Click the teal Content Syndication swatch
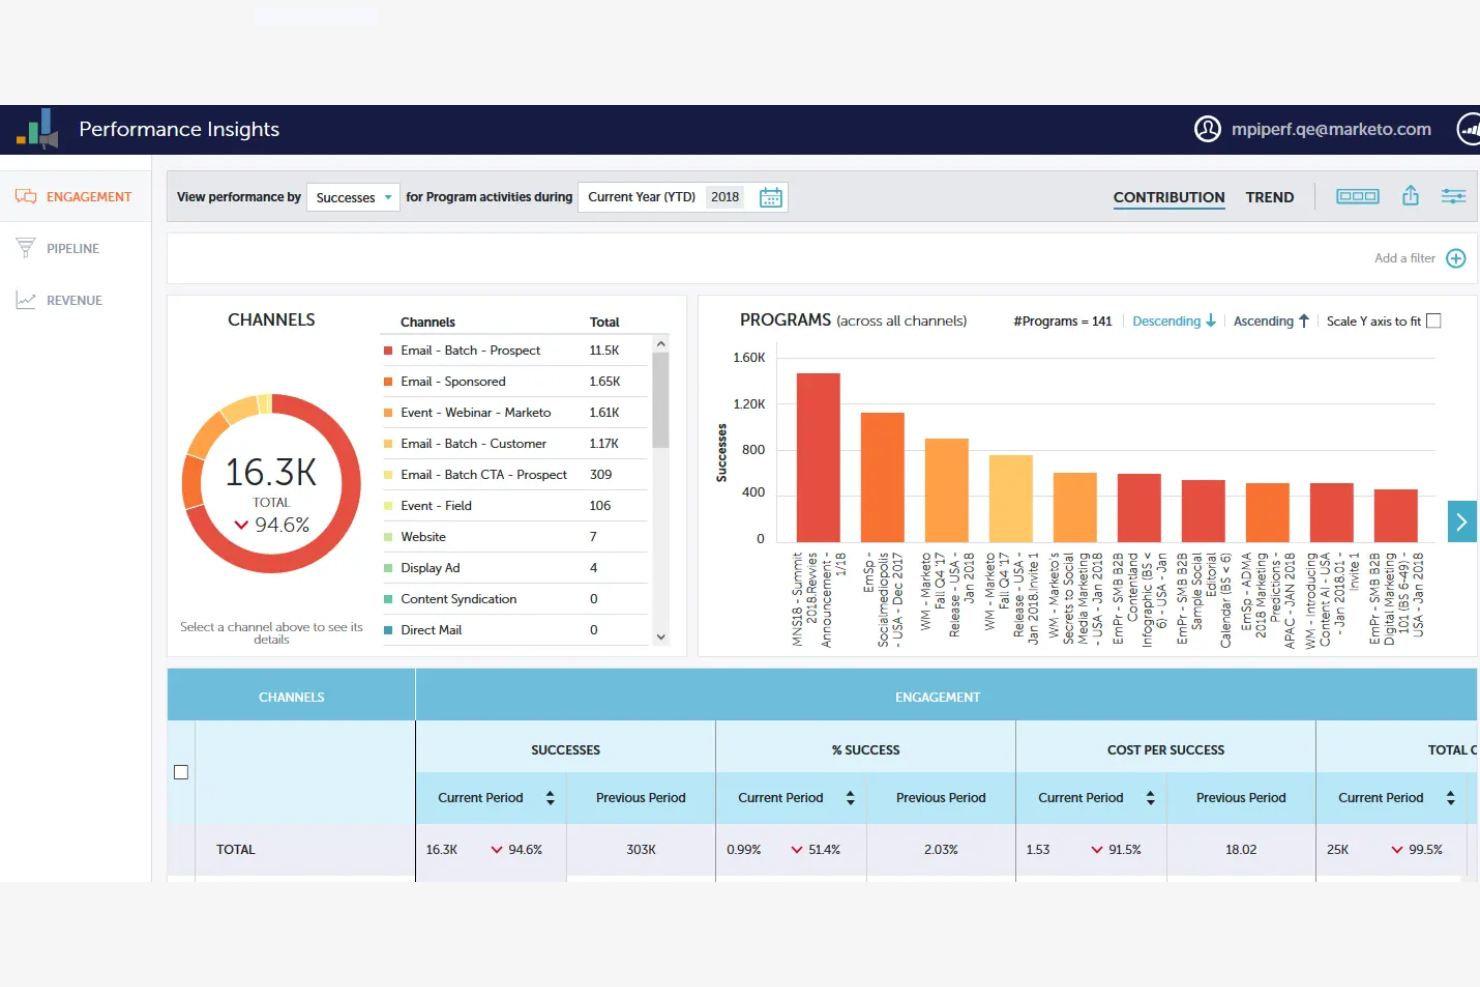 [388, 599]
